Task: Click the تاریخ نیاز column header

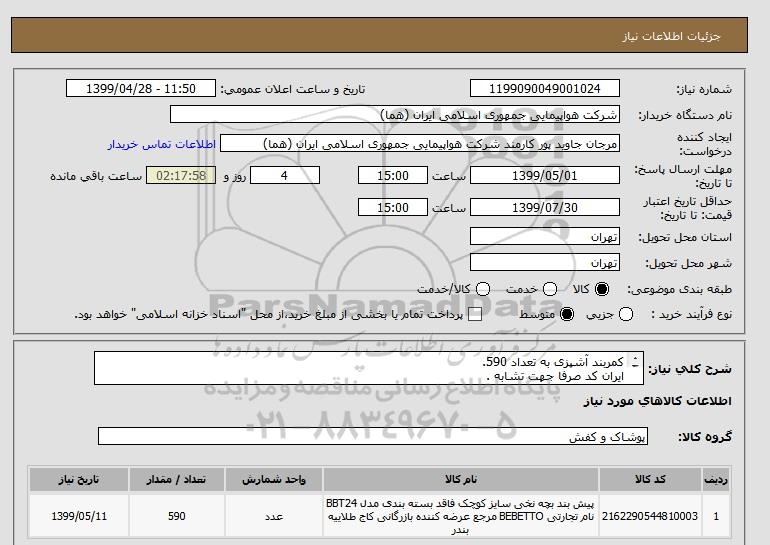Action: [79, 479]
